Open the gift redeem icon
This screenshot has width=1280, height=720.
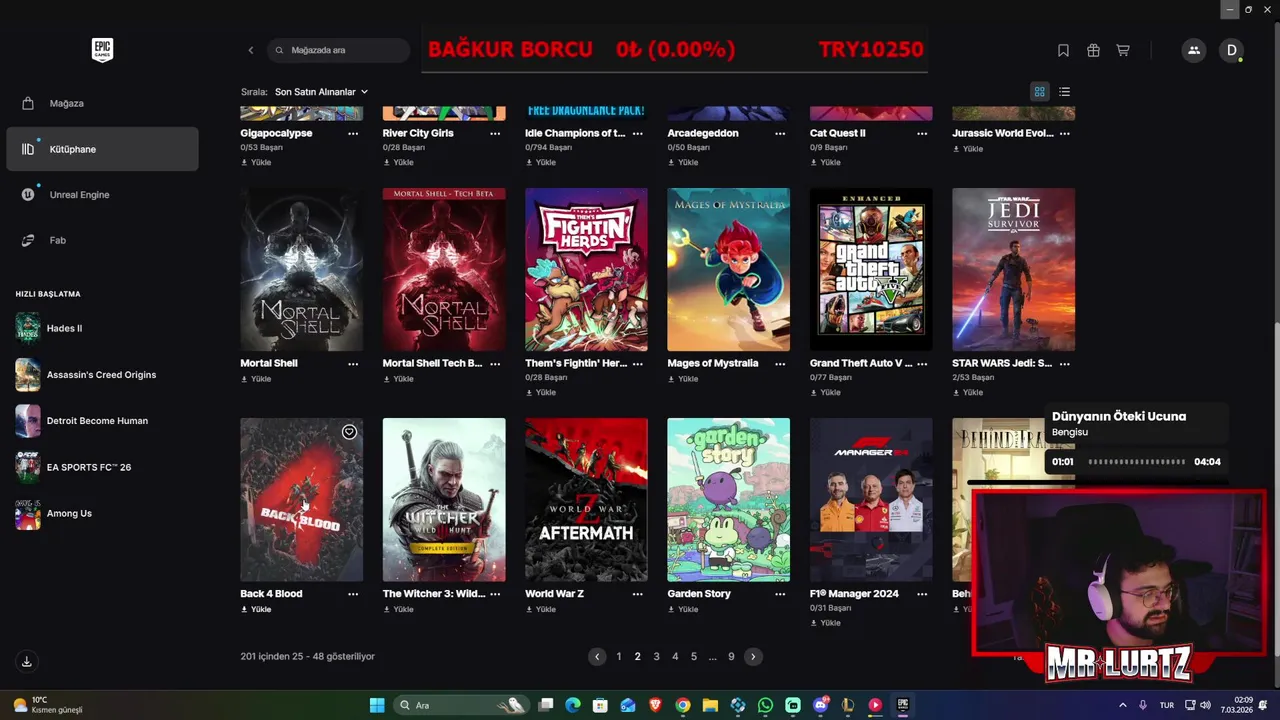[1093, 50]
